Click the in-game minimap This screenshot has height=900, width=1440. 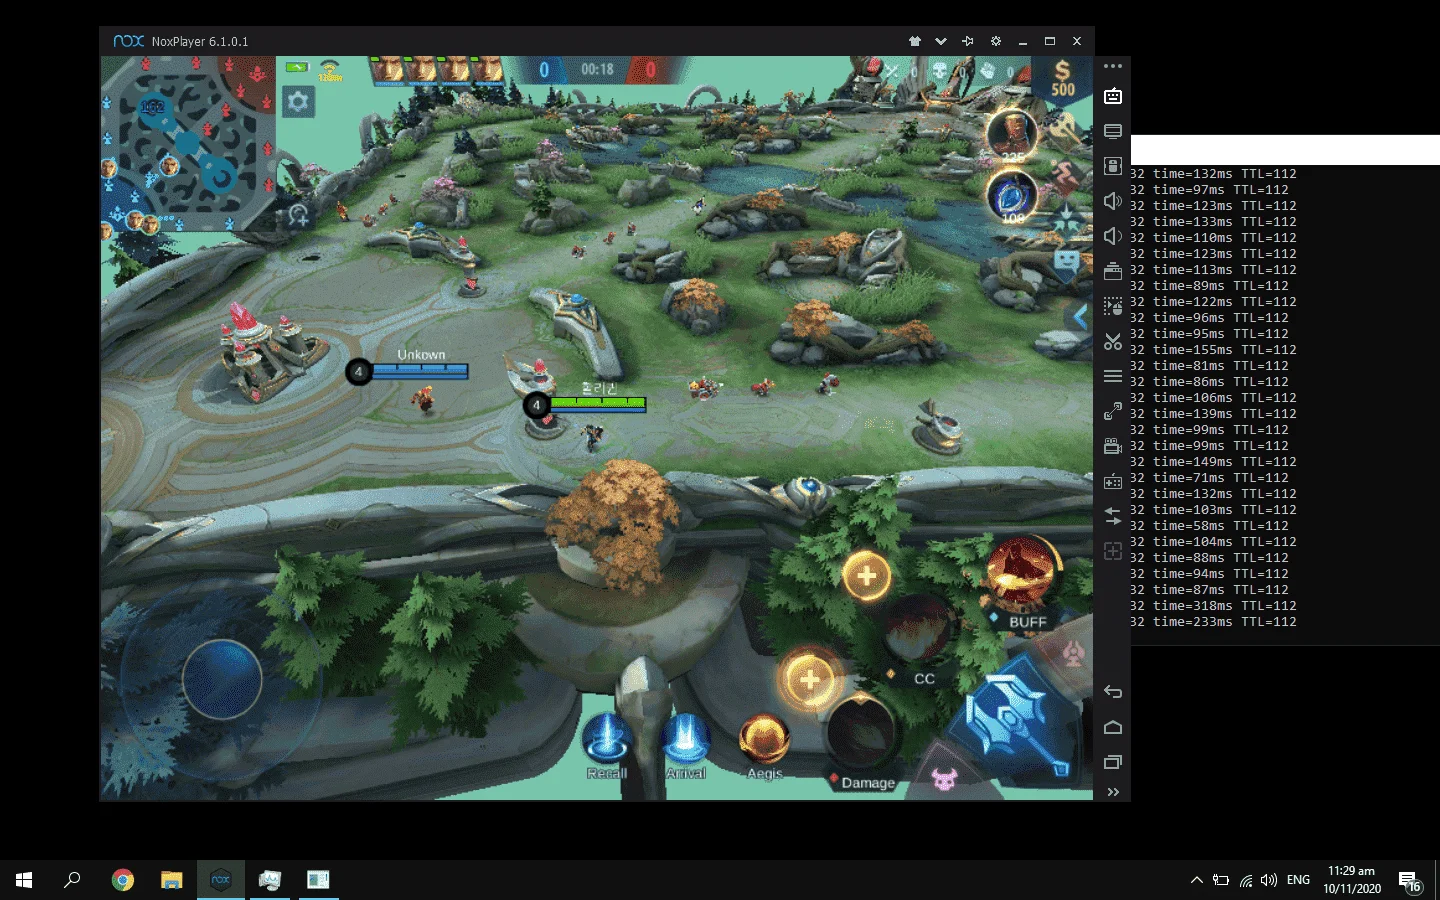[188, 143]
